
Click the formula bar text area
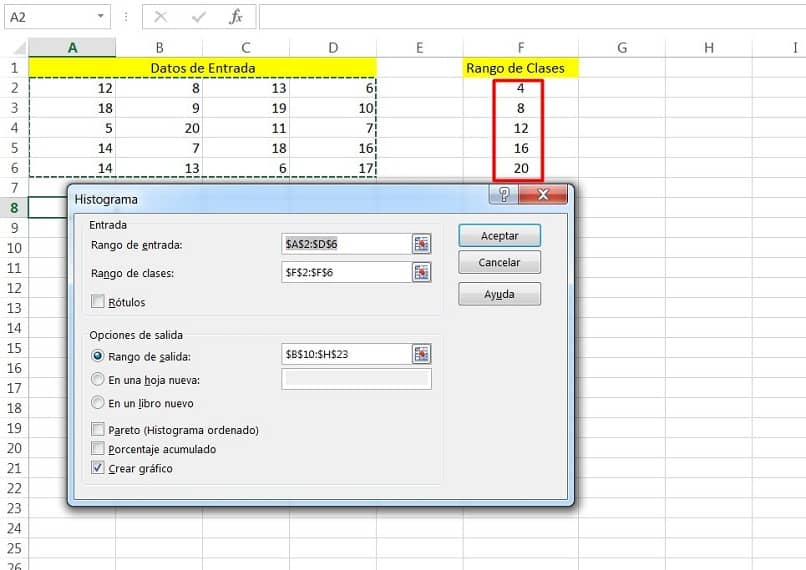[533, 17]
